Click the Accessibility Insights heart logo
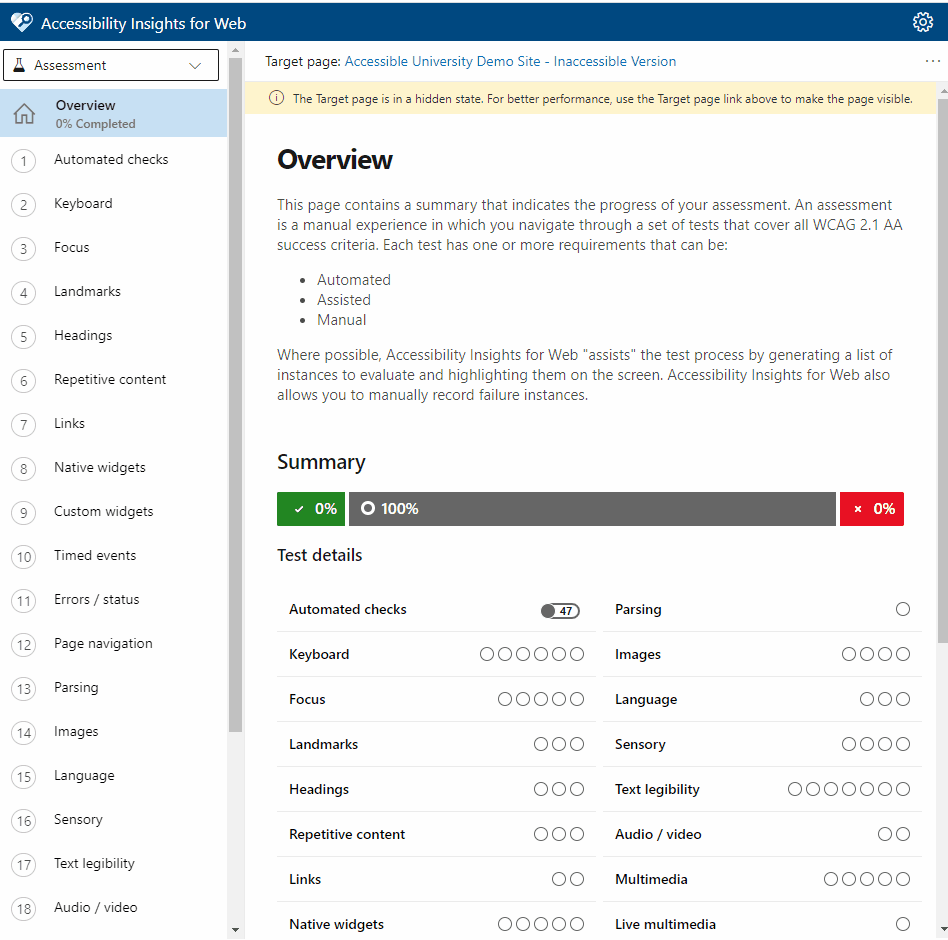The width and height of the screenshot is (948, 940). [22, 22]
